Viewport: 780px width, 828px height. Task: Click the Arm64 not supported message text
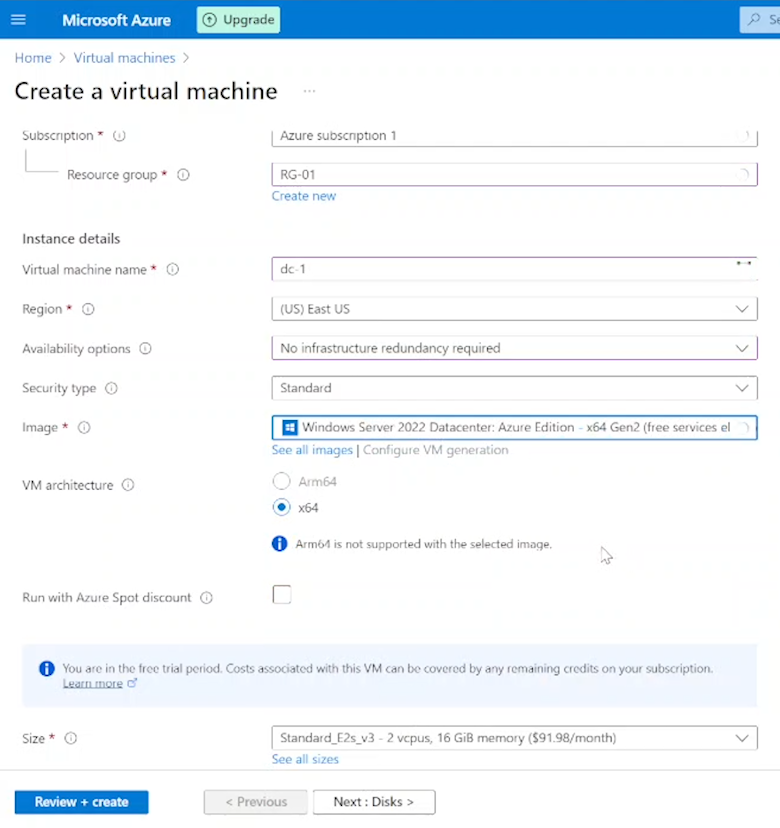pos(424,544)
